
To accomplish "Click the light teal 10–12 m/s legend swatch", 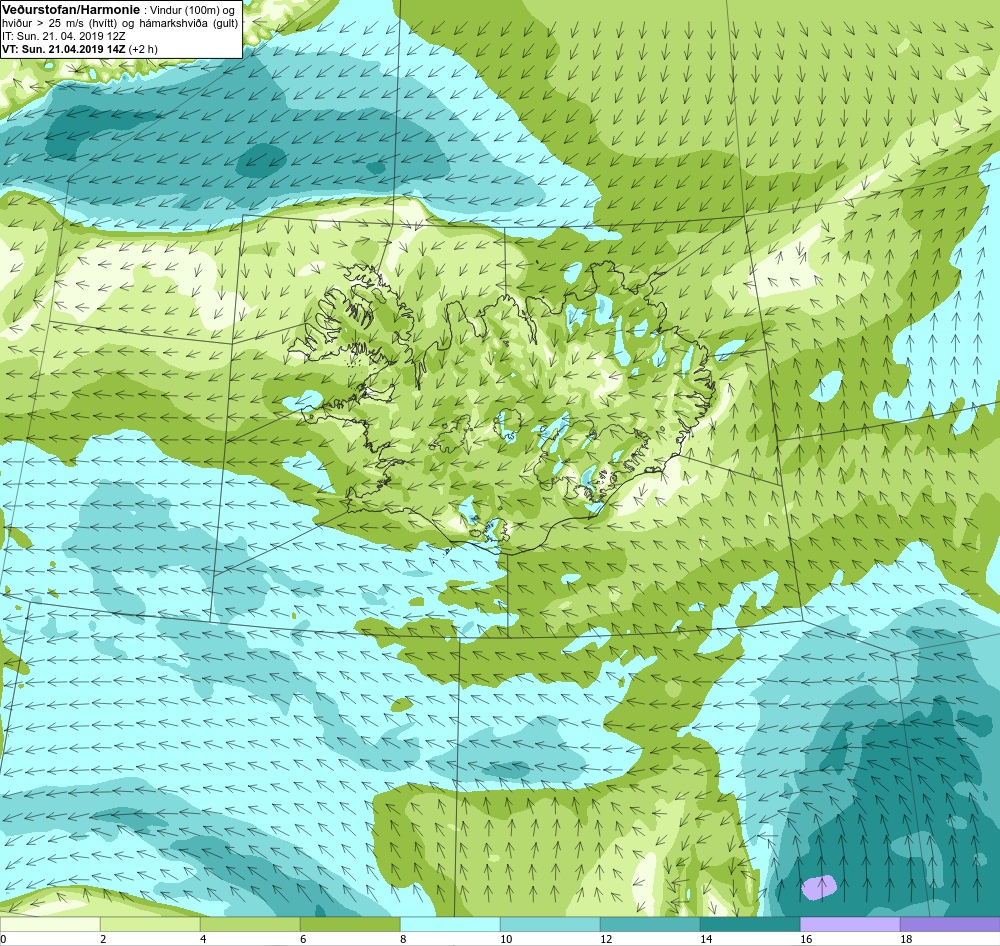I will tap(550, 924).
